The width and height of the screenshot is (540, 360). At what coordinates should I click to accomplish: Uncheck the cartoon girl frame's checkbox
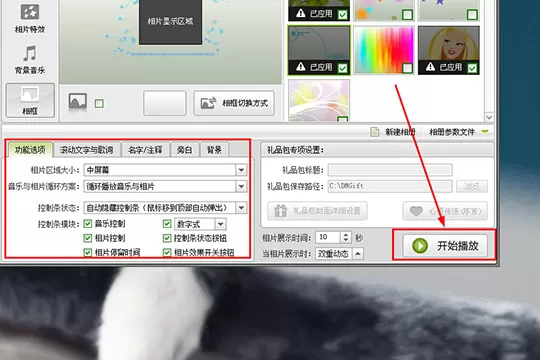point(472,68)
